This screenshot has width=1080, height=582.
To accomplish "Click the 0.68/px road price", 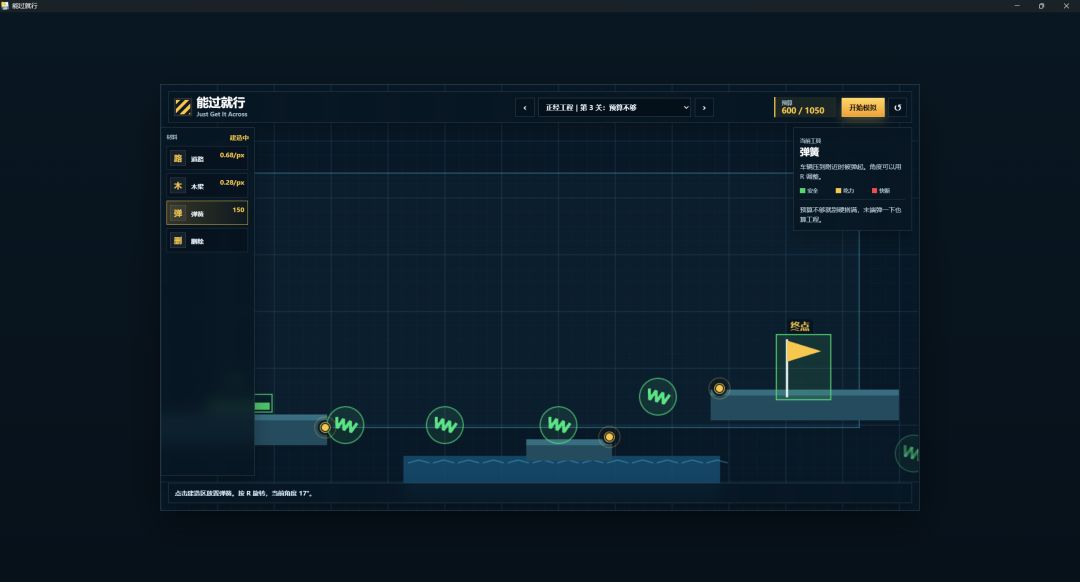I will click(232, 155).
